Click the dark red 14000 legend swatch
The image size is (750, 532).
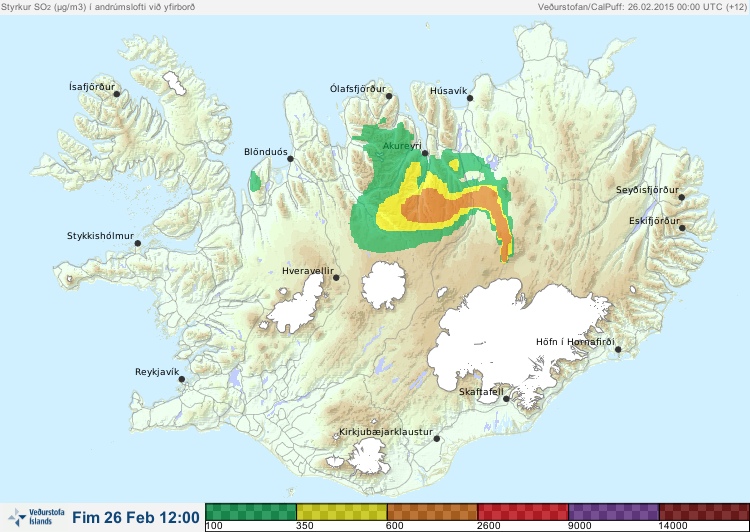tap(704, 512)
